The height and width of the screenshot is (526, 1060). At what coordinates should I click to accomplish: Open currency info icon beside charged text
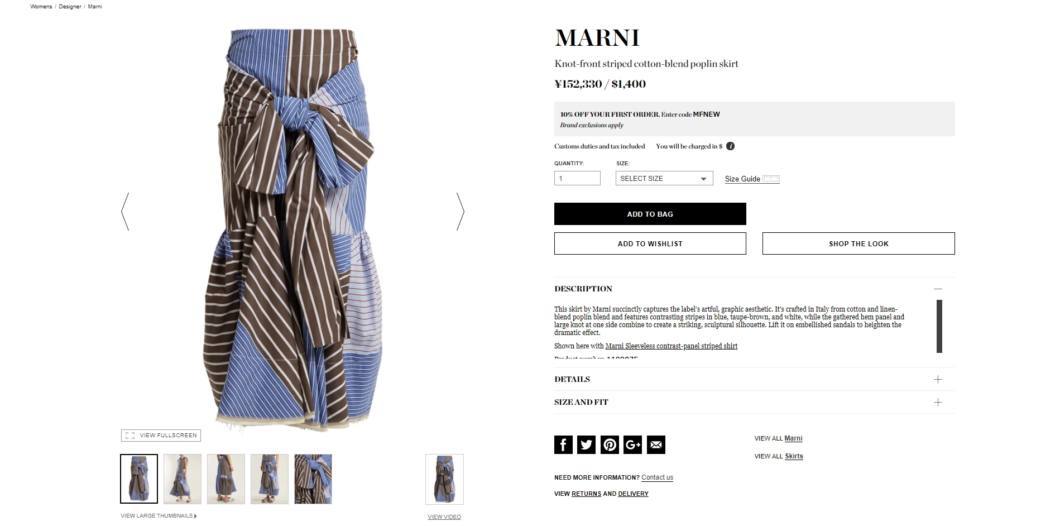730,146
